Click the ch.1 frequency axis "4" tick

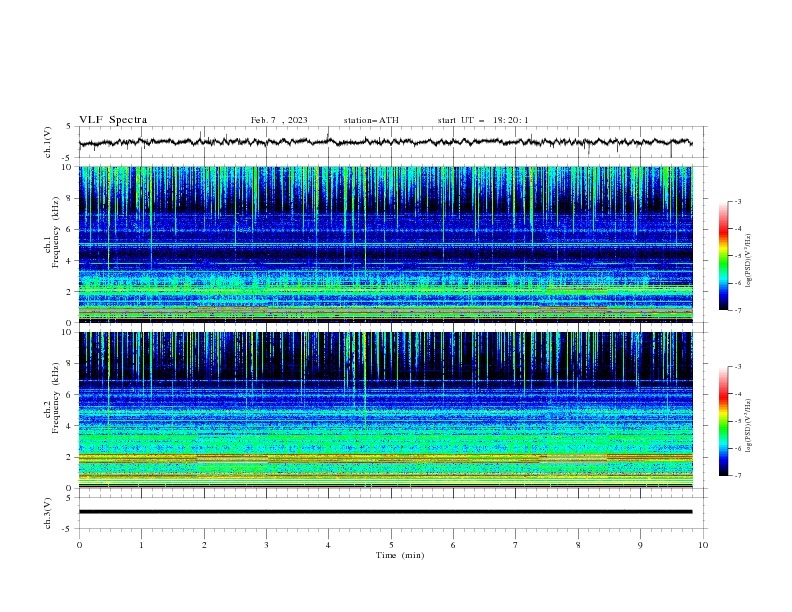[x=69, y=261]
